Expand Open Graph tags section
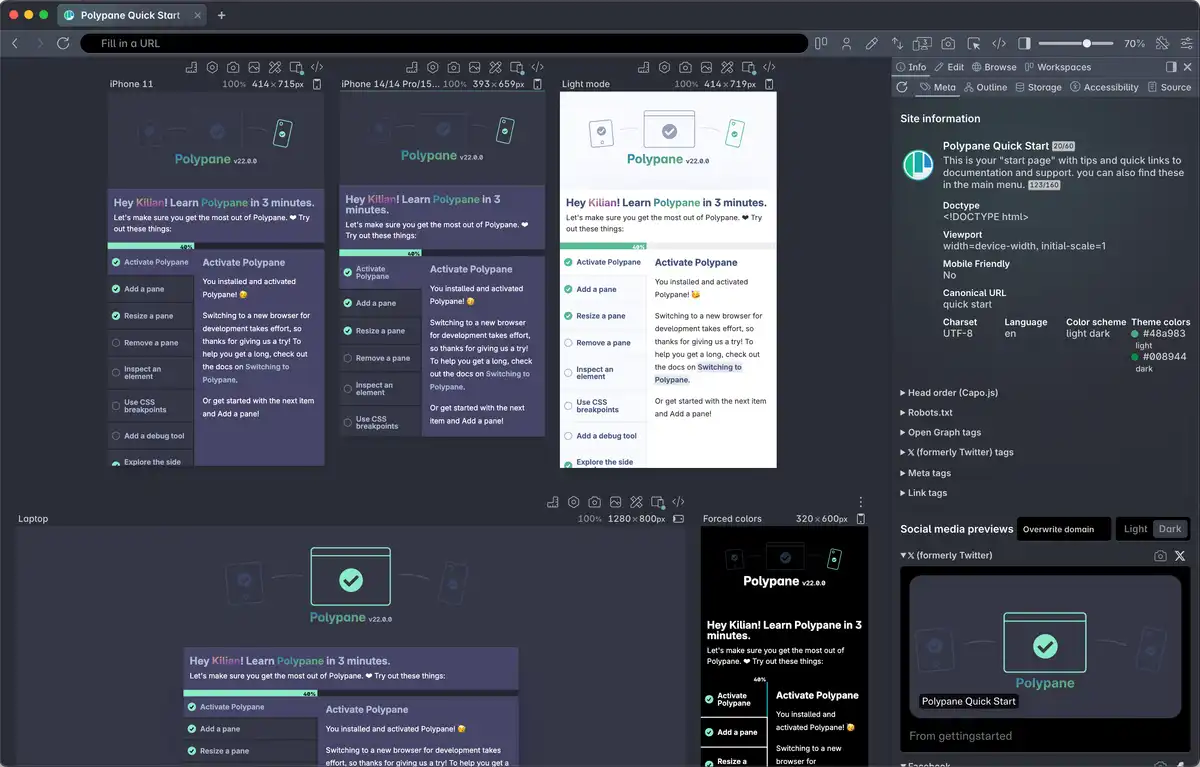The image size is (1200, 767). pyautogui.click(x=940, y=433)
